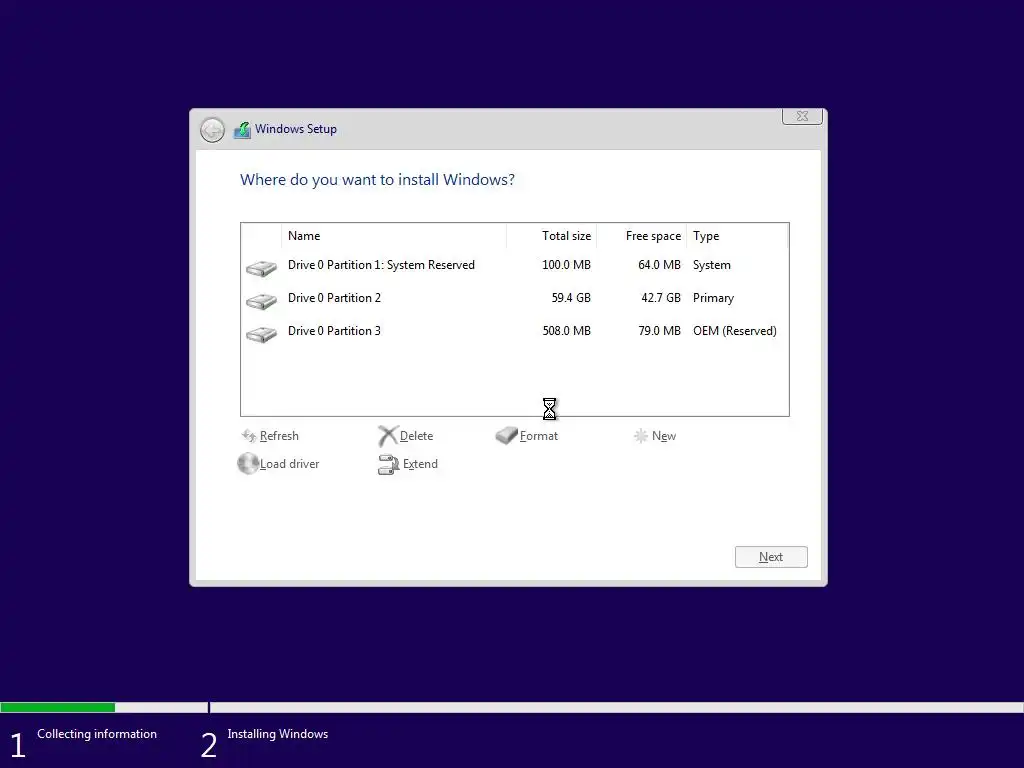
Task: Sort by the Total size column header
Action: (551, 236)
